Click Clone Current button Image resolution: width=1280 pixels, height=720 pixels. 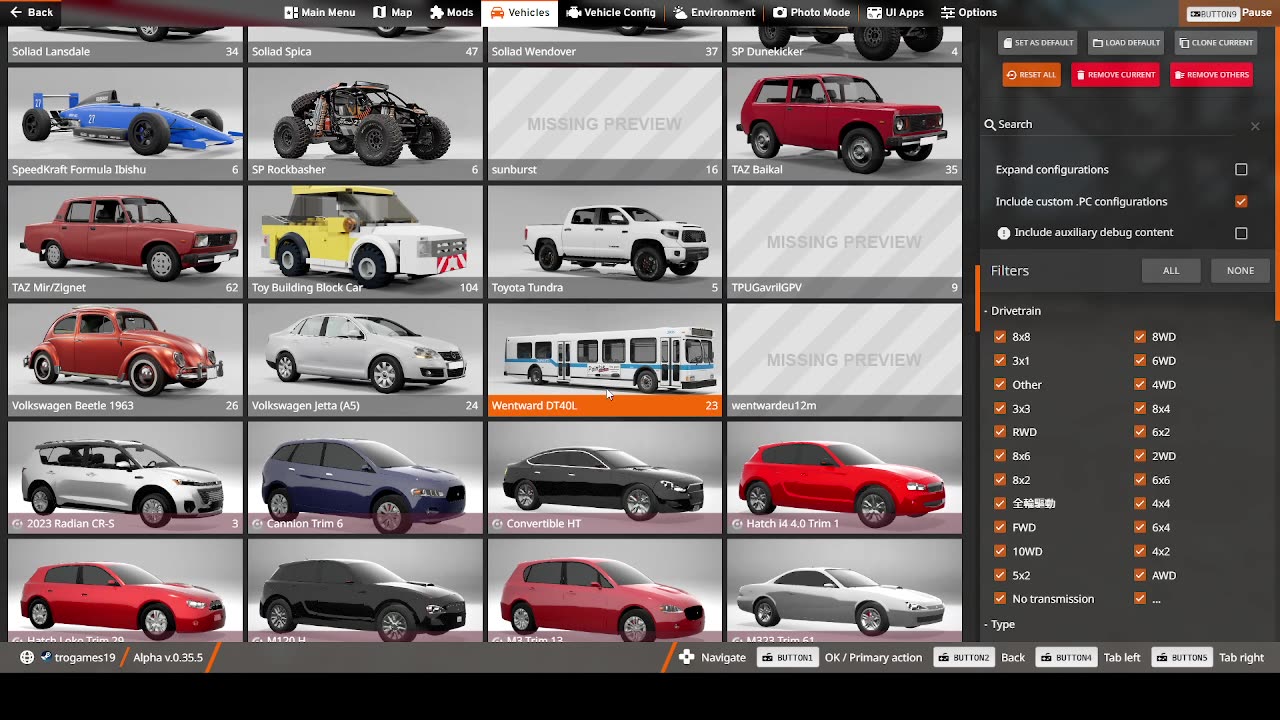point(1215,43)
